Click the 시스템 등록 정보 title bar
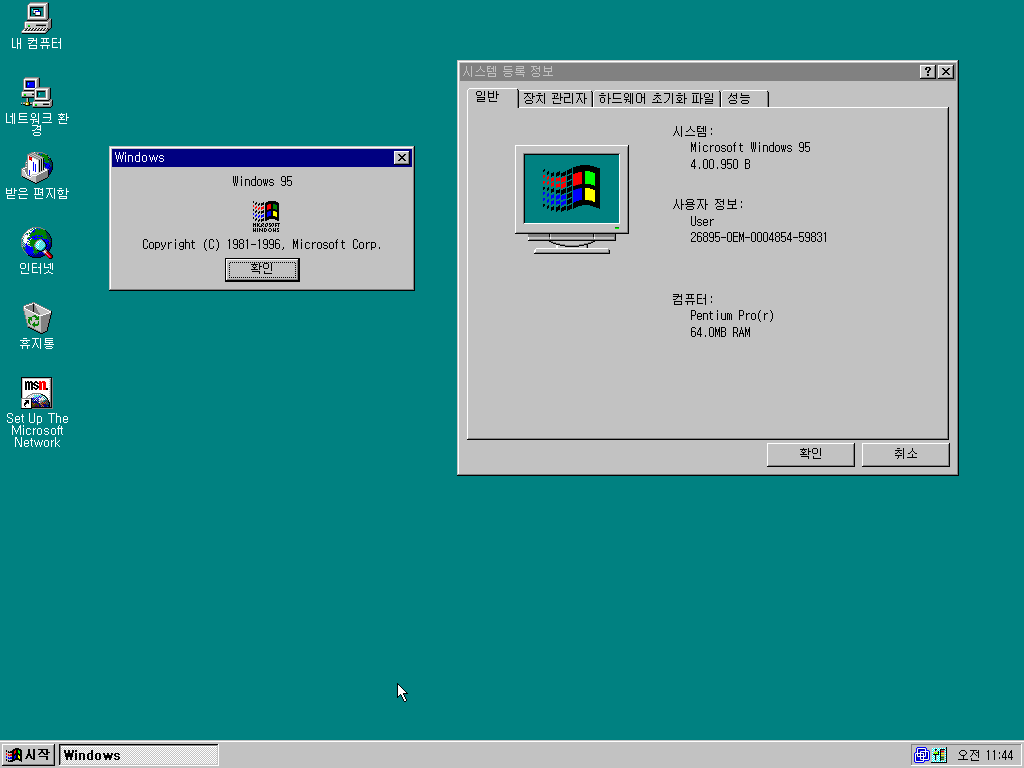This screenshot has width=1024, height=768. point(689,72)
